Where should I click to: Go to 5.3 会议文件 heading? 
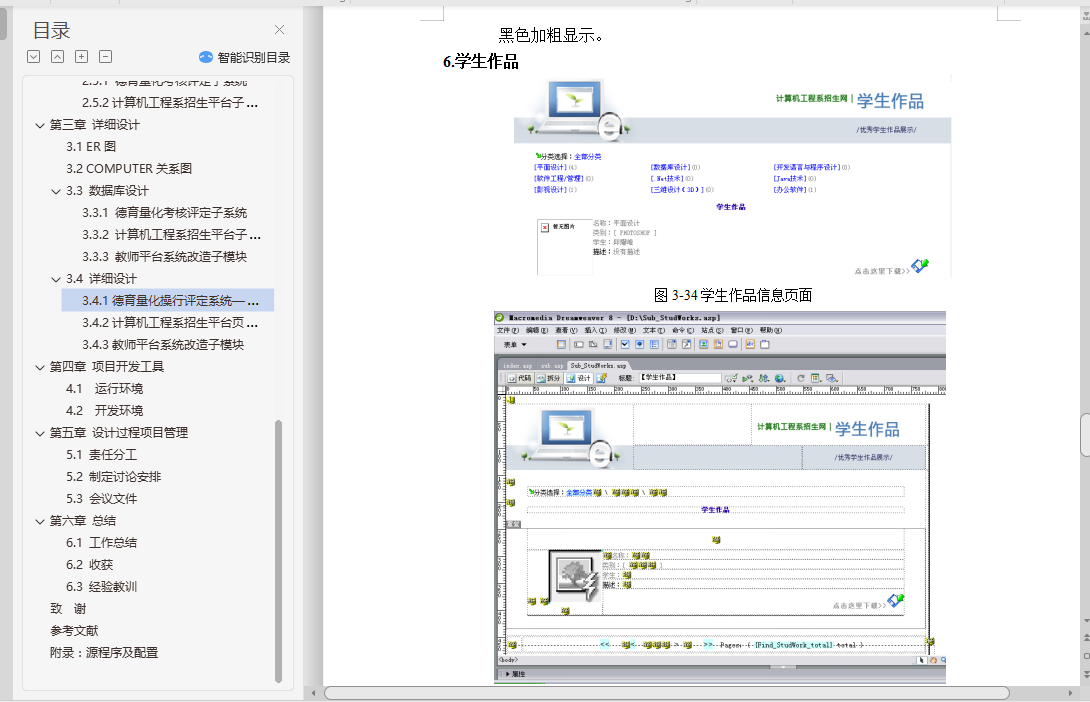tap(101, 498)
